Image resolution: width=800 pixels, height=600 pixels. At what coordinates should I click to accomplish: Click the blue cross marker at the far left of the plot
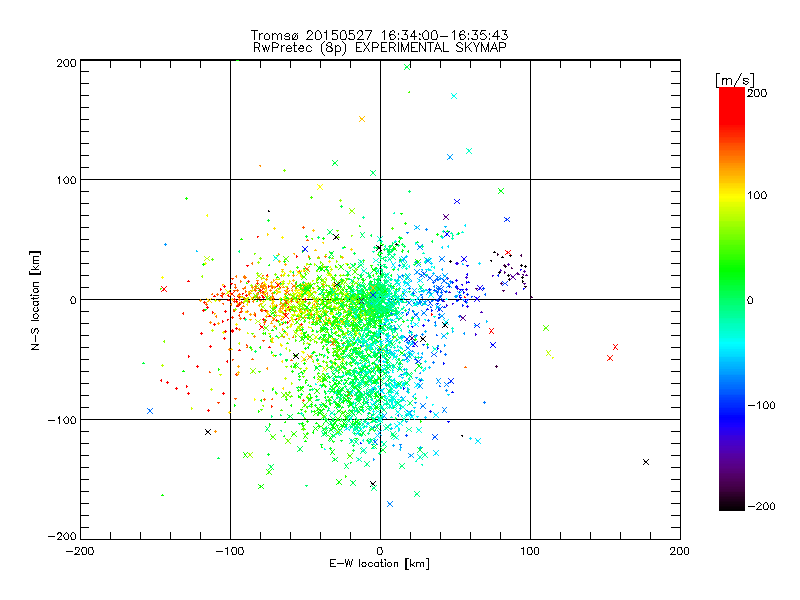(x=150, y=411)
